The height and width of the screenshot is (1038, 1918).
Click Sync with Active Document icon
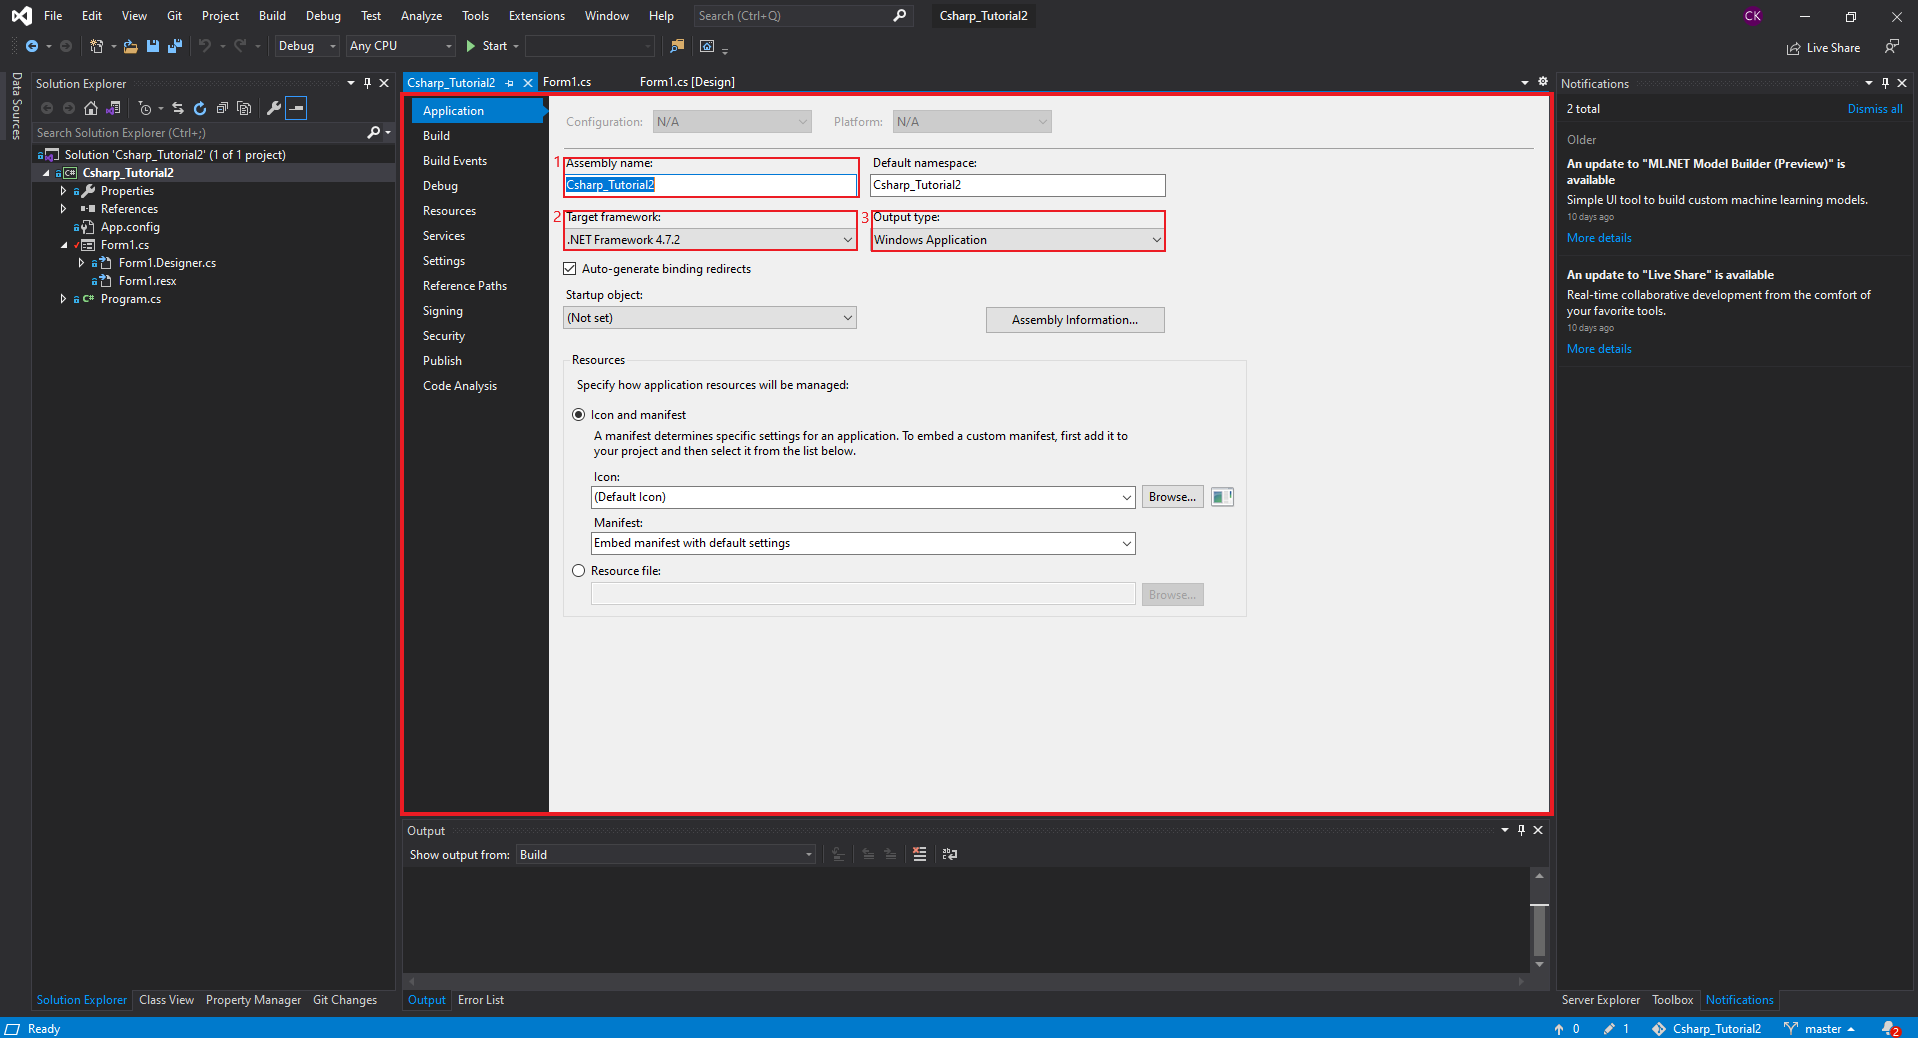coord(178,108)
